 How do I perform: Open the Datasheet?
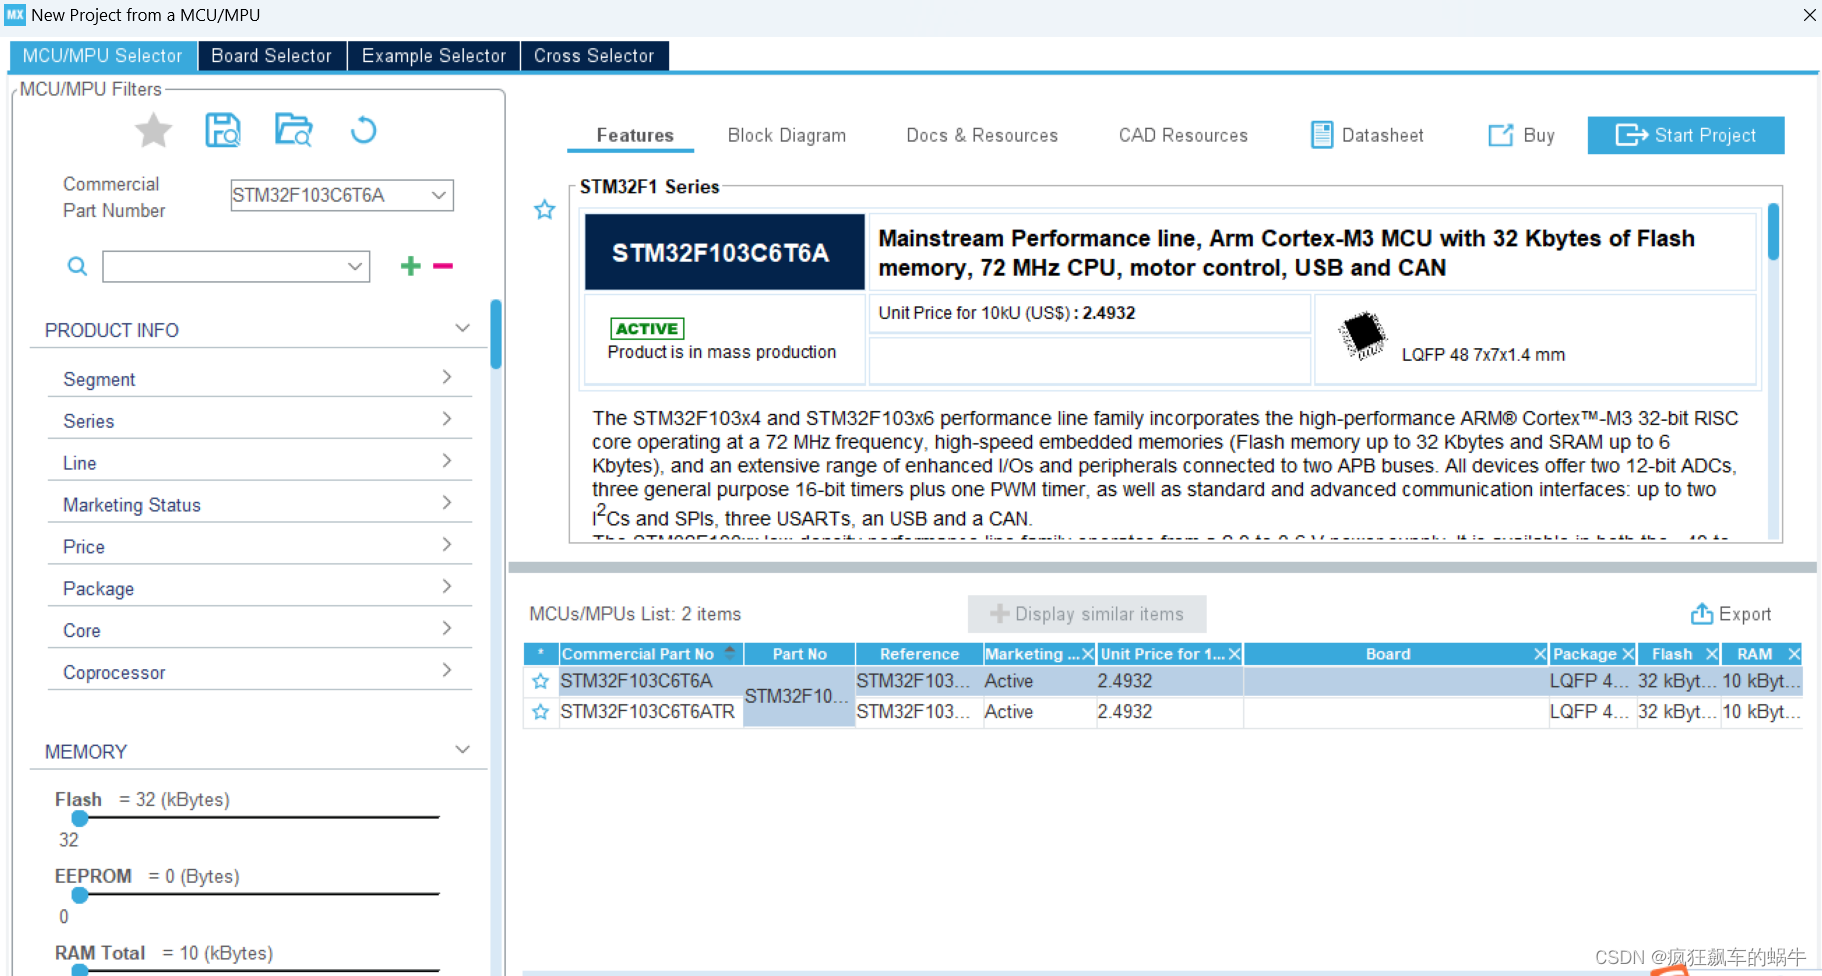[1367, 135]
